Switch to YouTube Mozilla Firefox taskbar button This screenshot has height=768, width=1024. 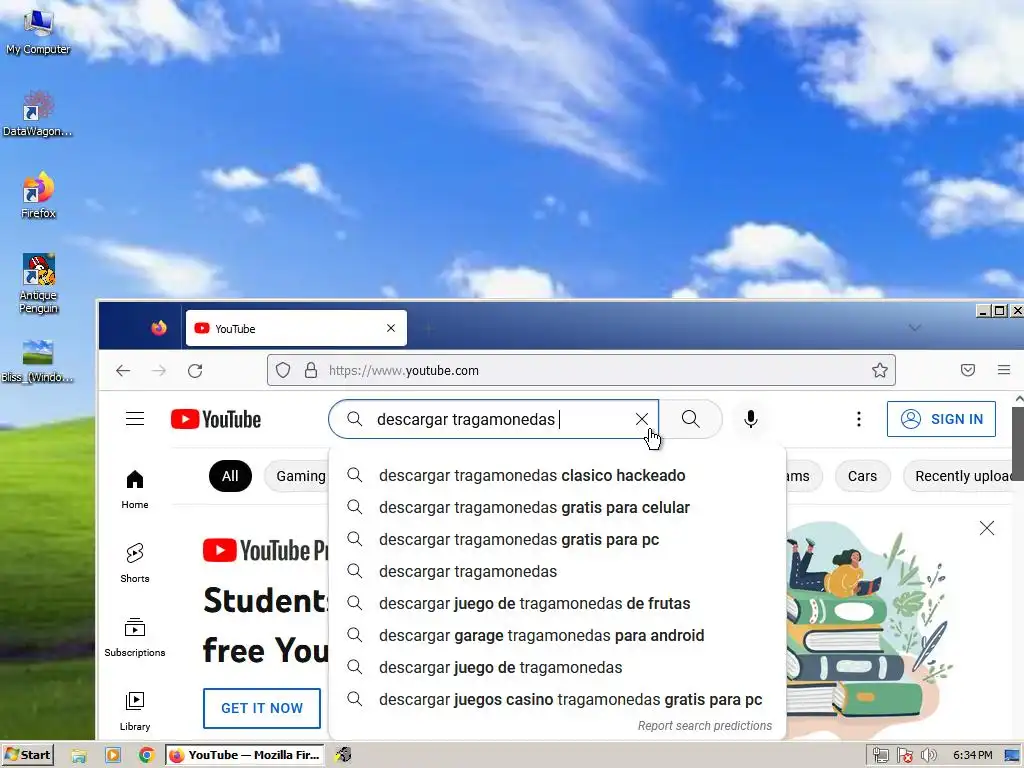point(246,755)
